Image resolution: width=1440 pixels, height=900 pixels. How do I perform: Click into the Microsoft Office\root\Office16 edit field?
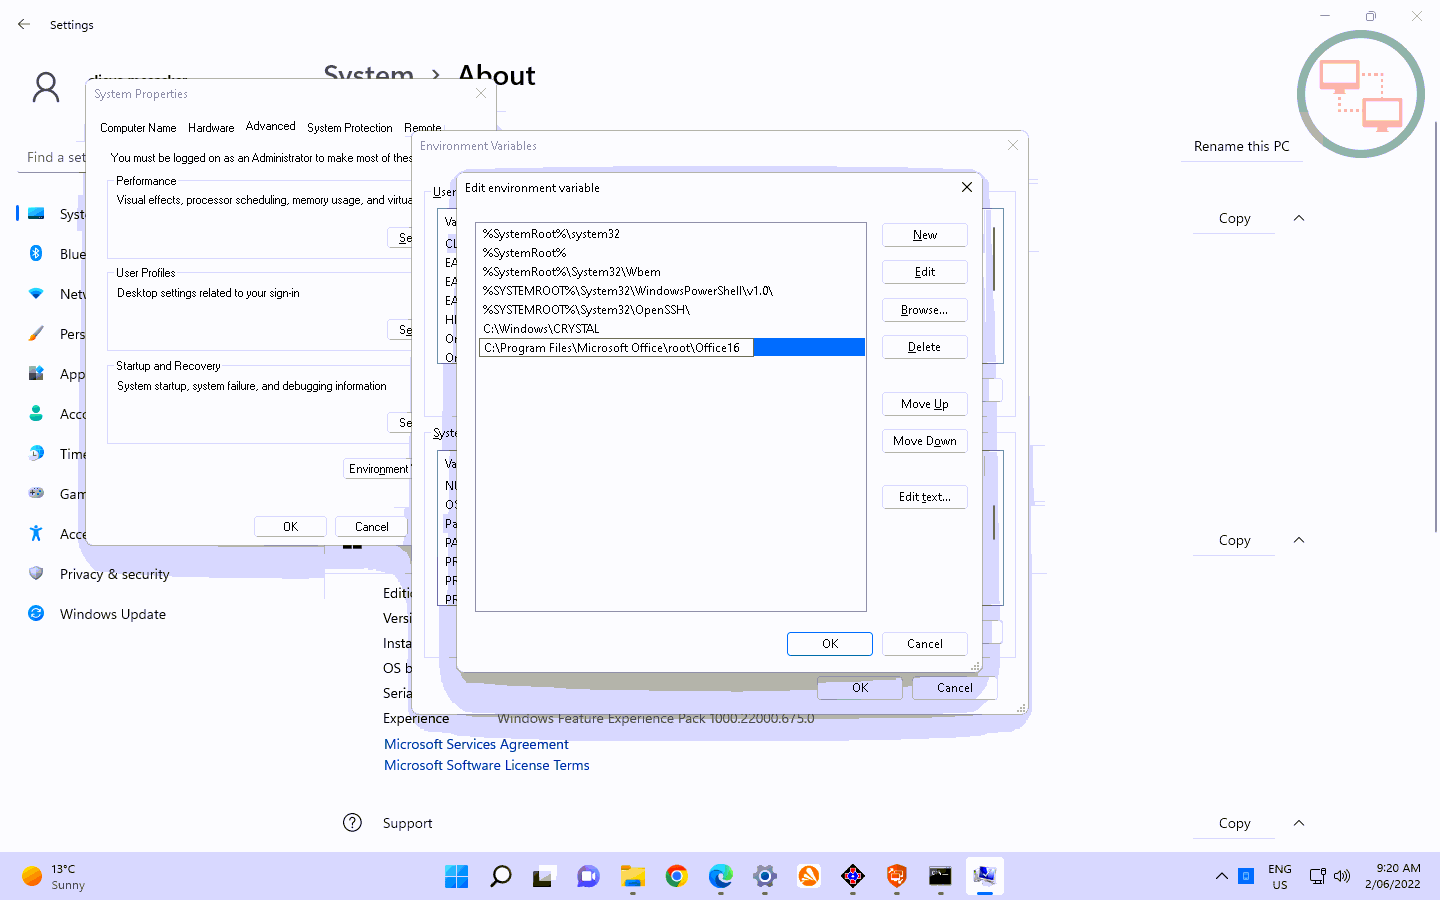pyautogui.click(x=616, y=348)
